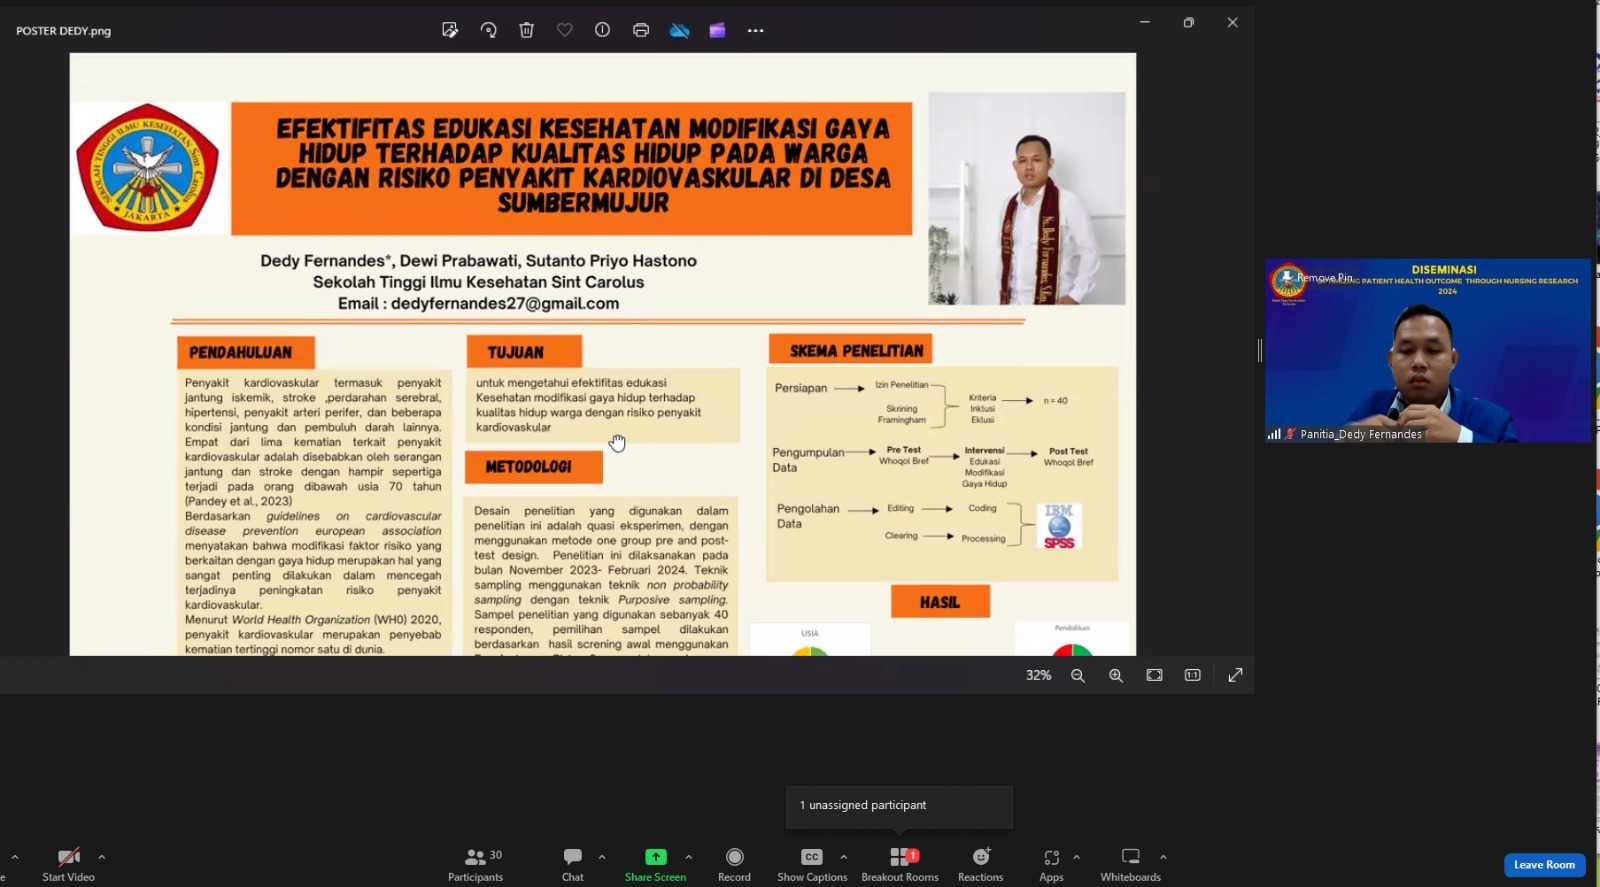
Task: Mark the image as favorite with heart
Action: click(565, 30)
